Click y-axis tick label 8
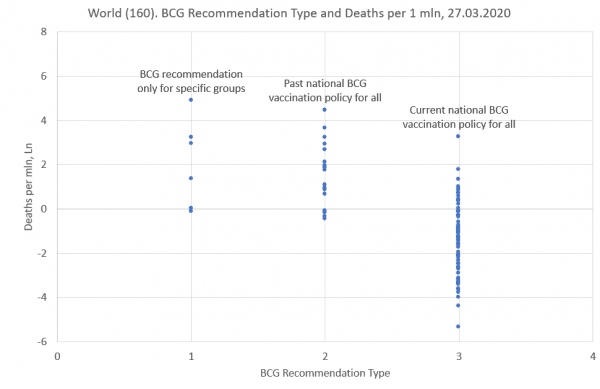The width and height of the screenshot is (600, 389). [44, 32]
